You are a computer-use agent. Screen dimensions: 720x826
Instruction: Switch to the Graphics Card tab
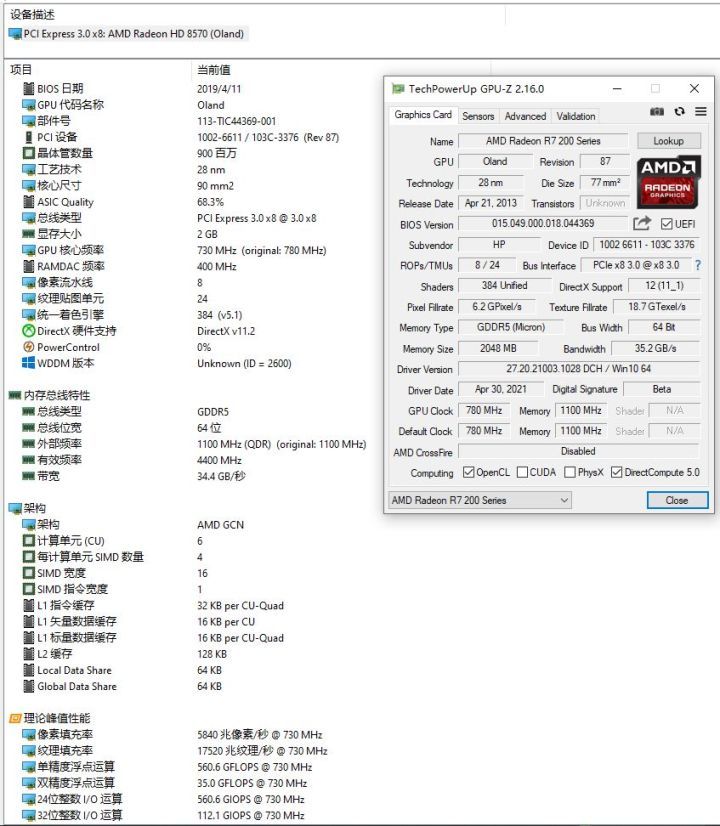point(423,114)
